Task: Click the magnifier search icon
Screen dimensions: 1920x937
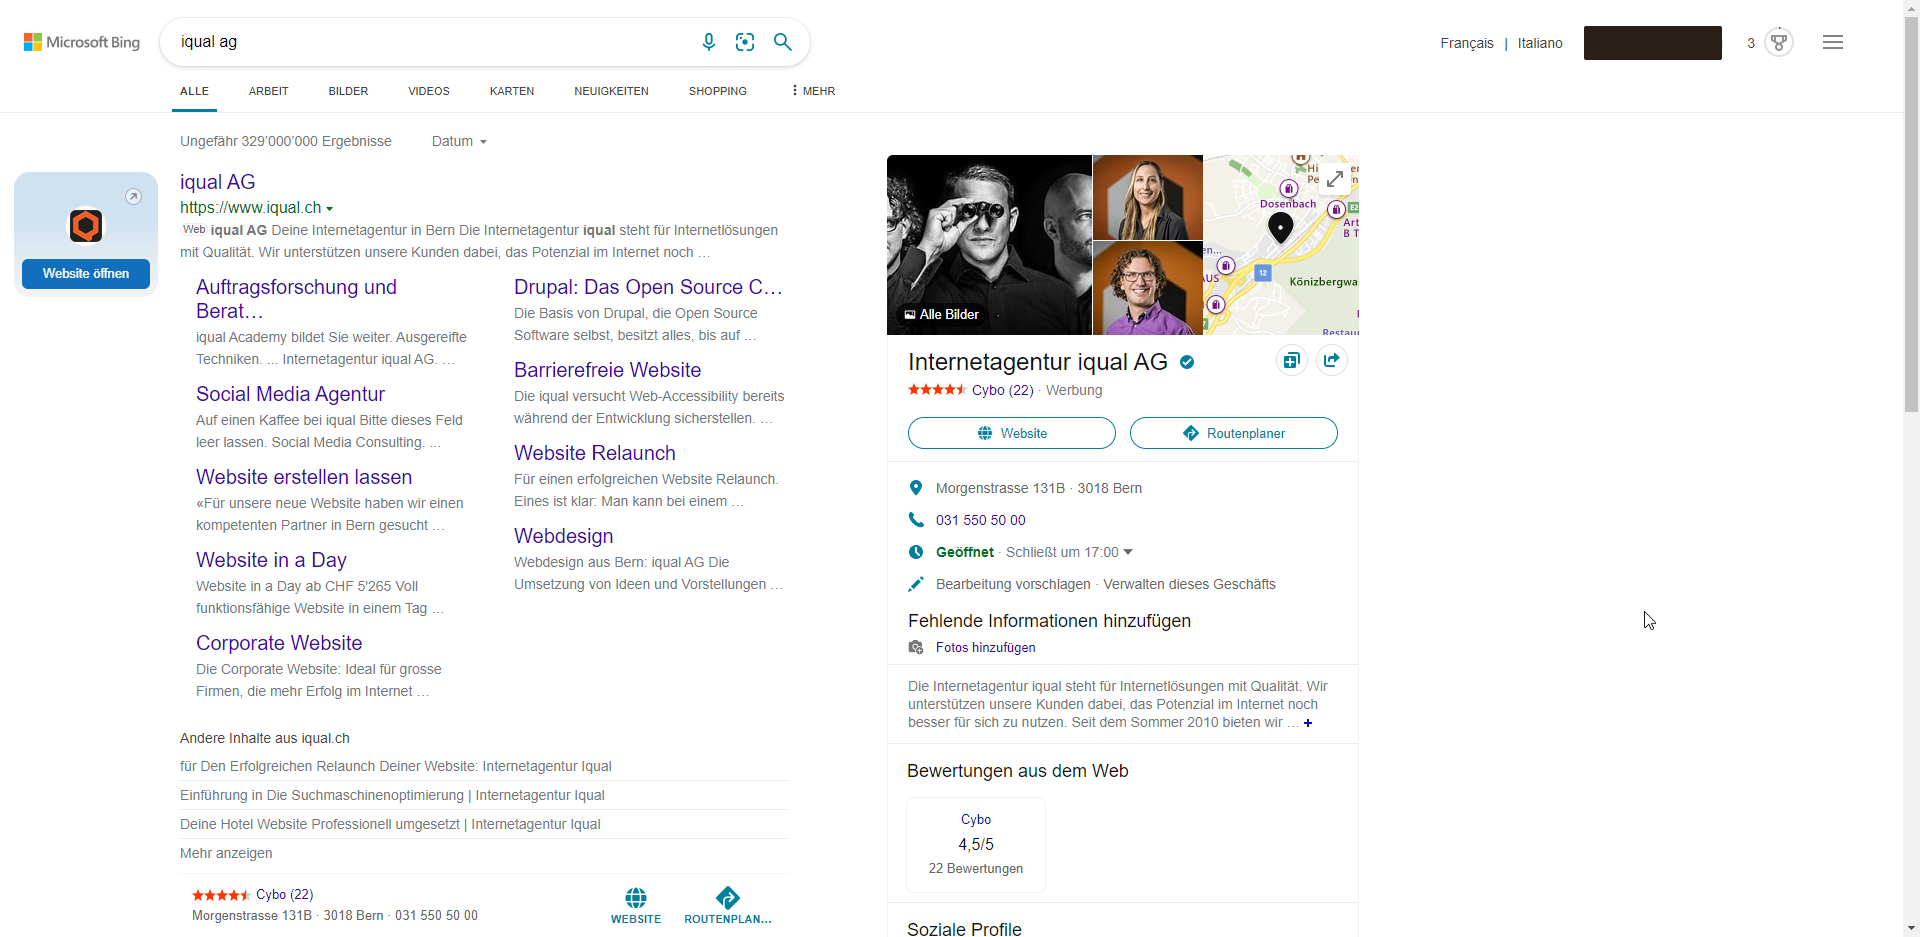Action: point(783,42)
